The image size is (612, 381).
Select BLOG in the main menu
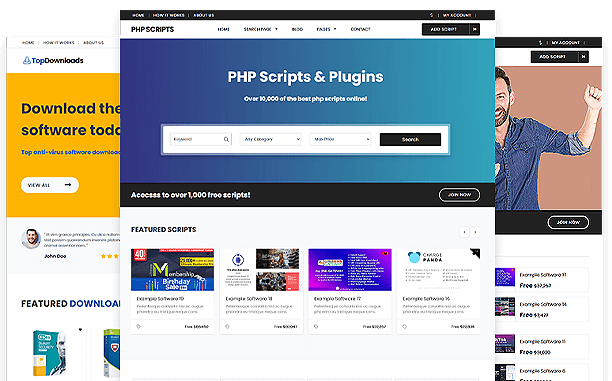(297, 29)
